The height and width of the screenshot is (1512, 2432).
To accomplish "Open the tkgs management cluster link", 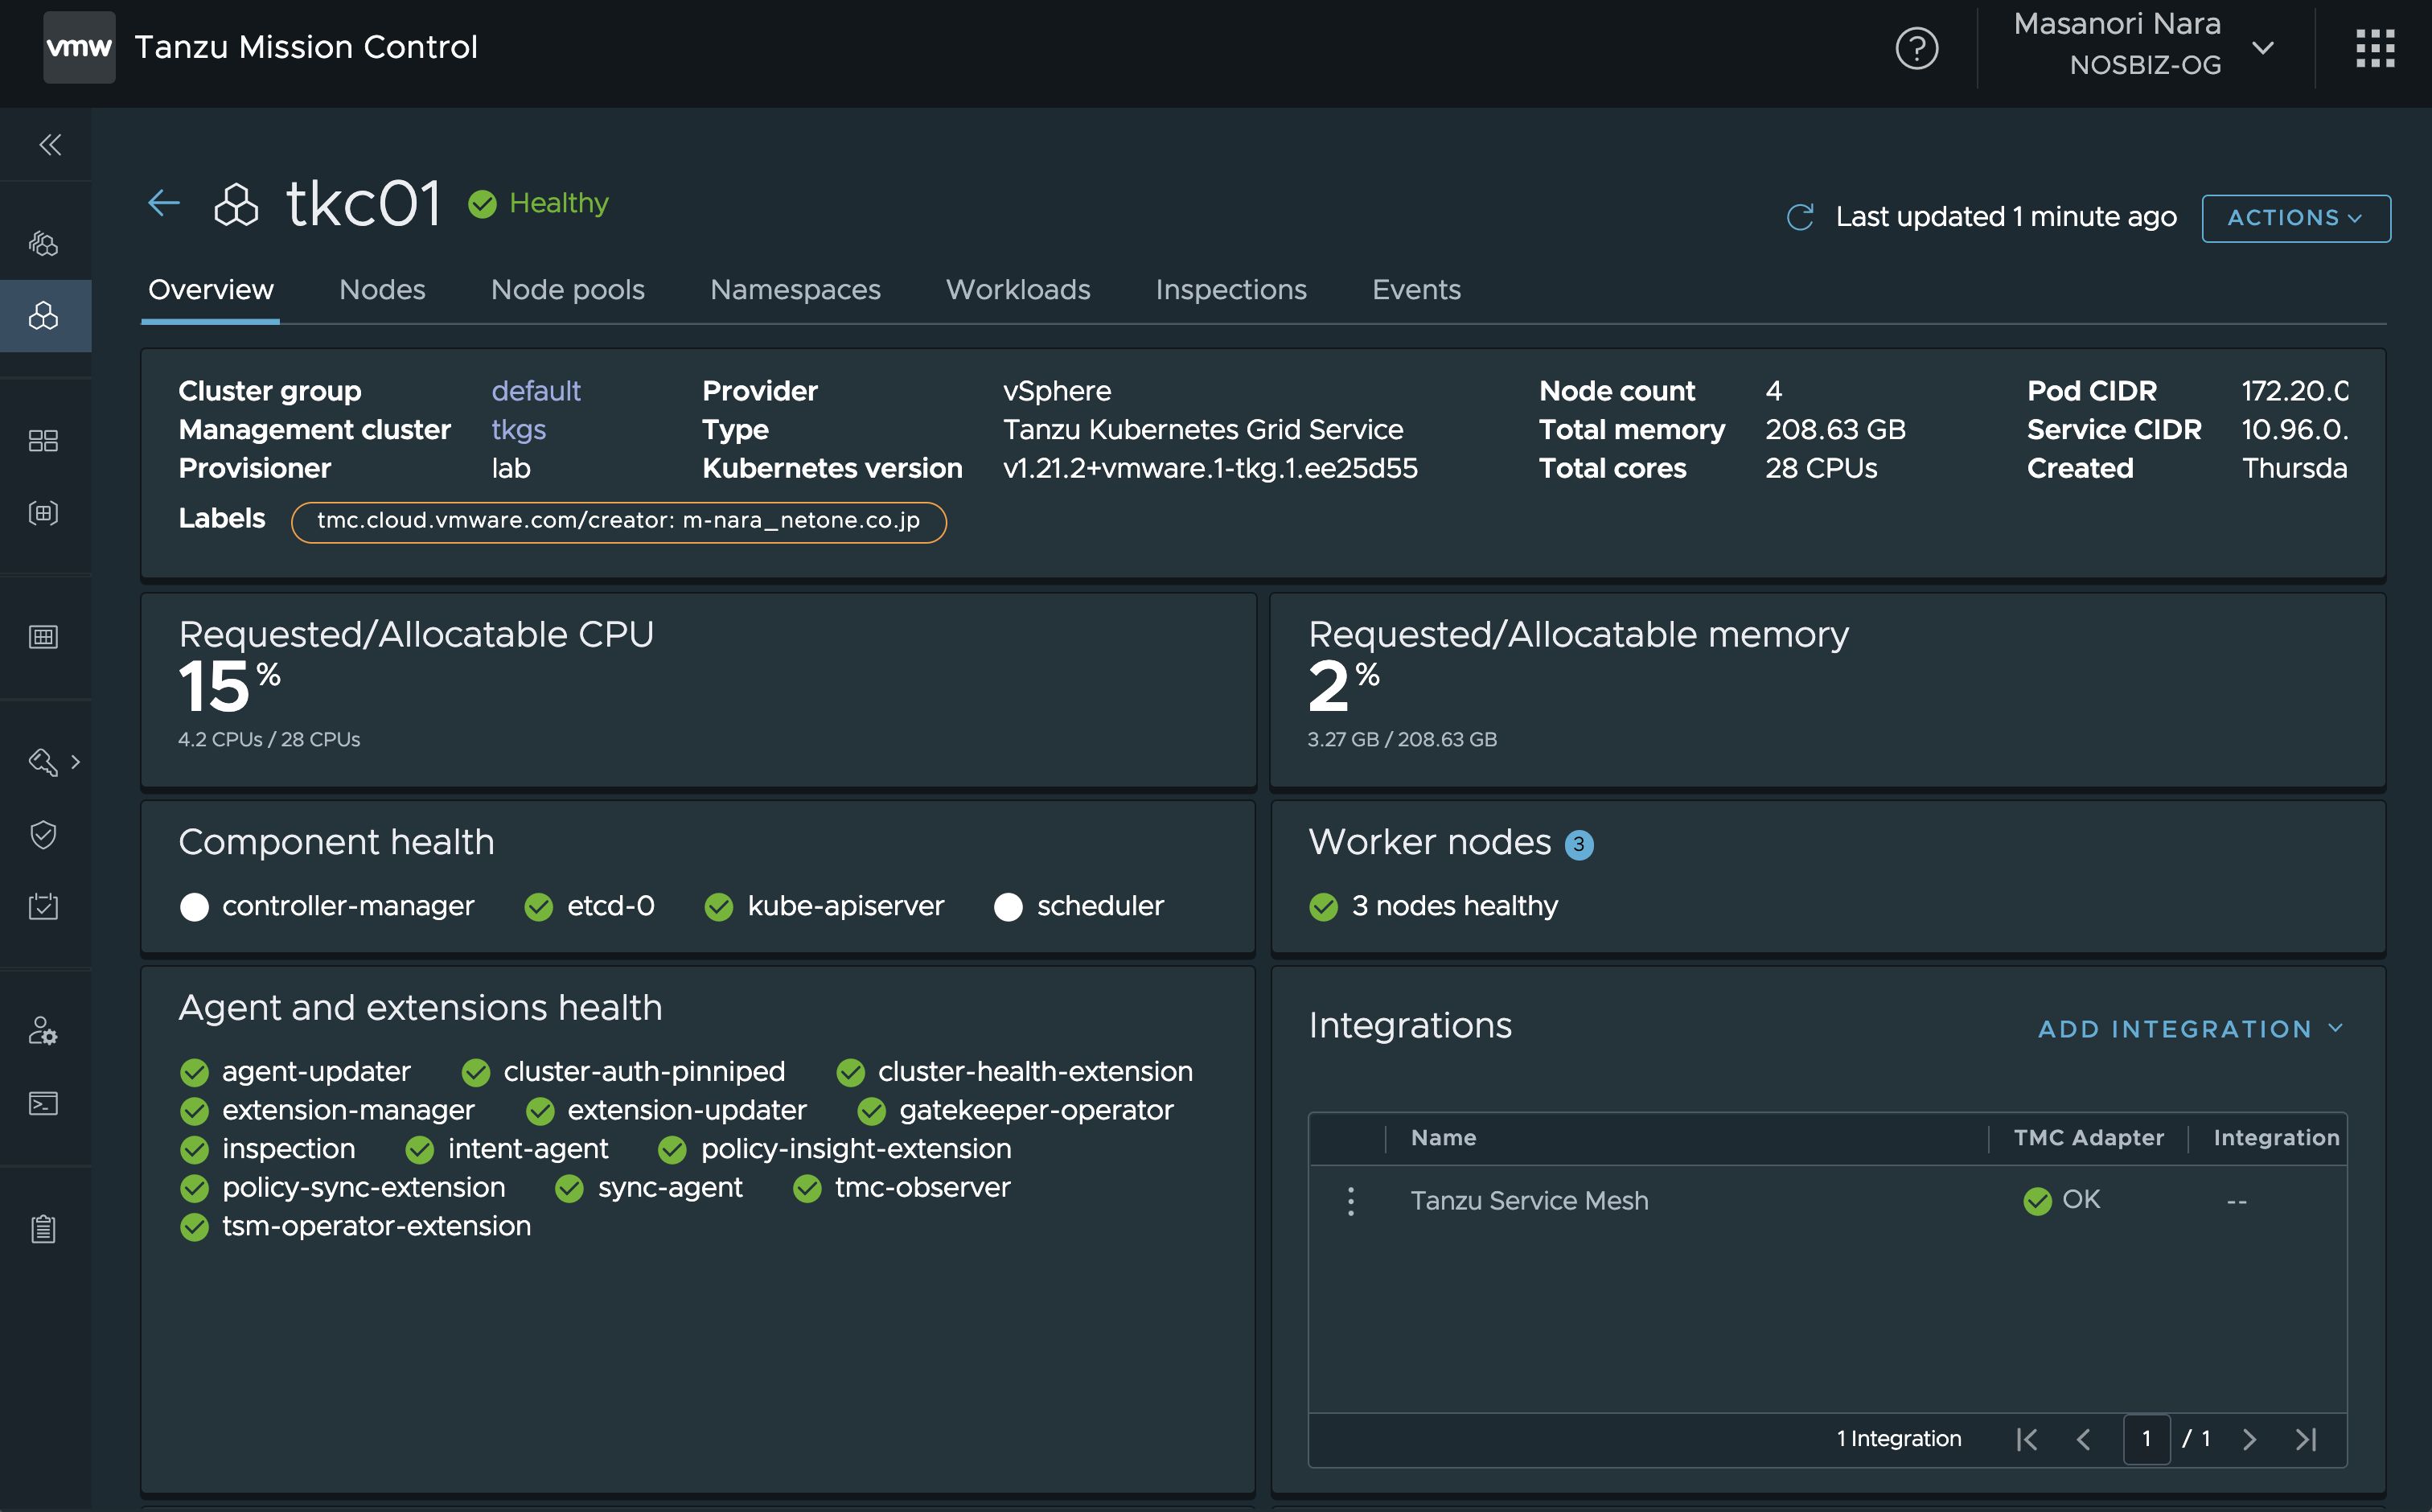I will point(518,430).
